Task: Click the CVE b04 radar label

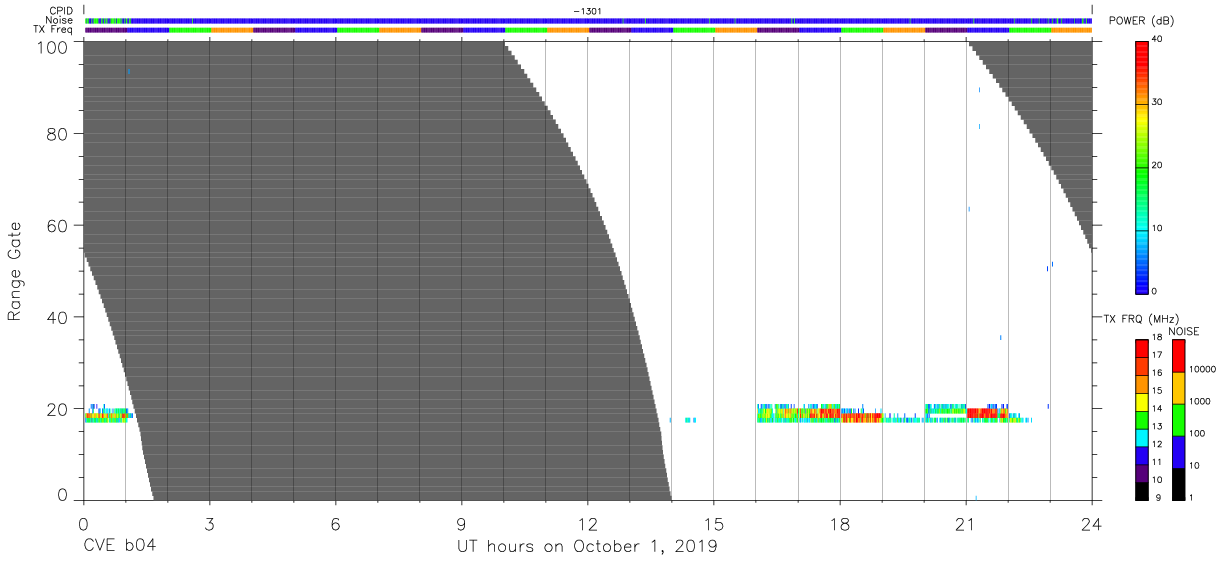Action: [119, 546]
